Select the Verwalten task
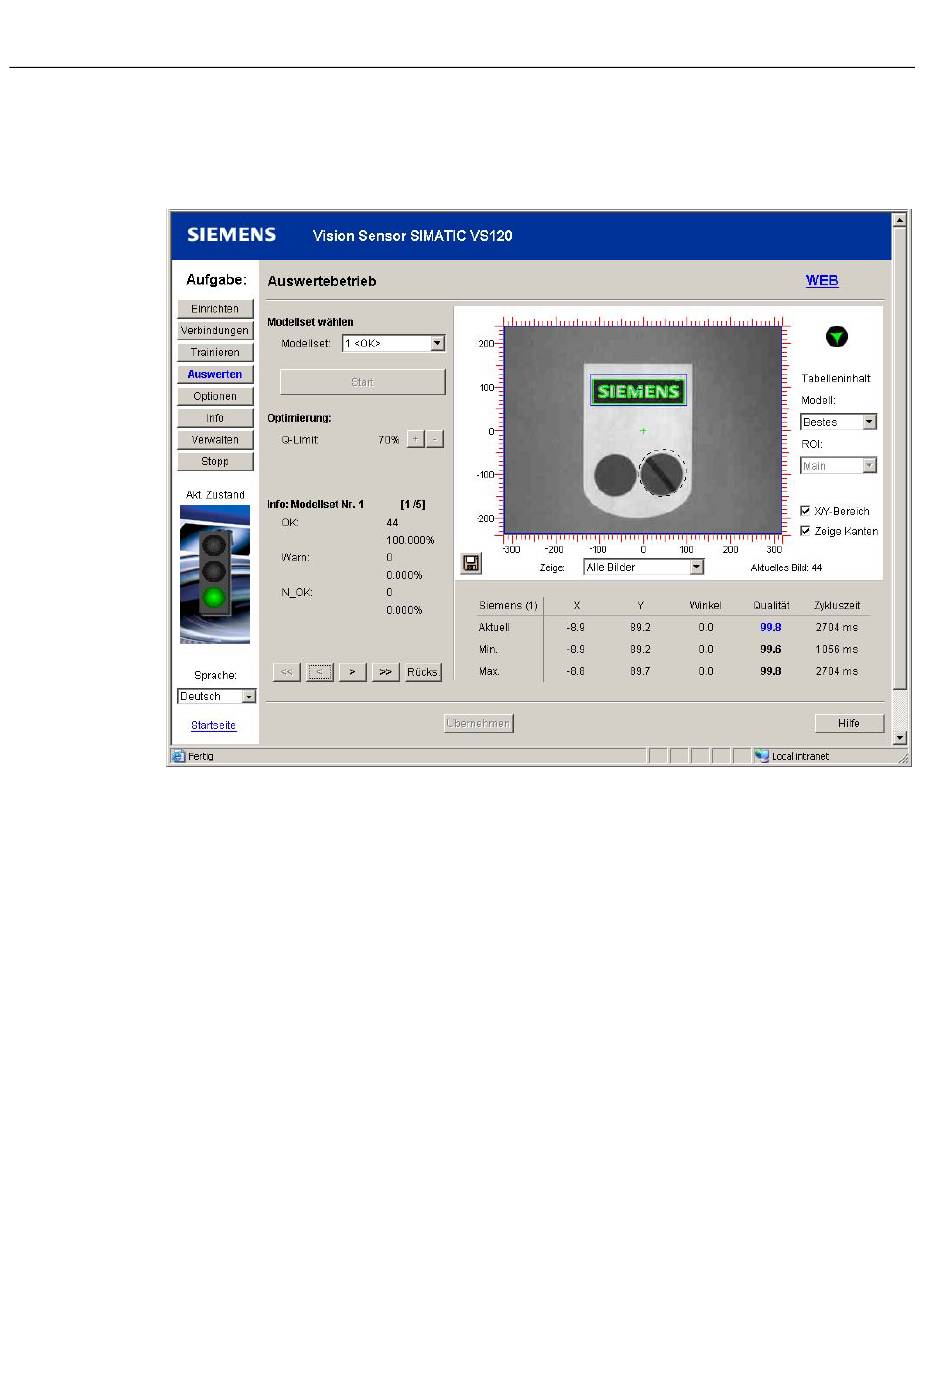Image resolution: width=950 pixels, height=1398 pixels. pyautogui.click(x=215, y=440)
